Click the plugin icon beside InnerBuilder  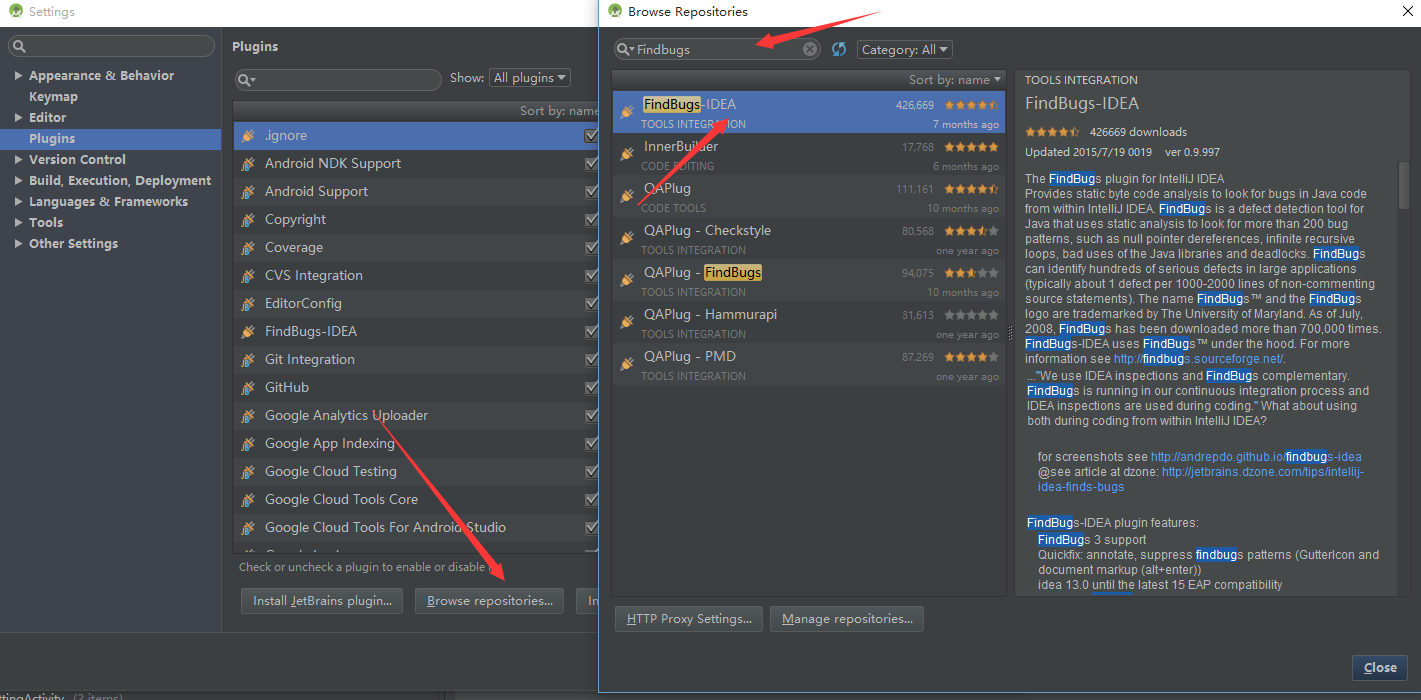click(627, 154)
